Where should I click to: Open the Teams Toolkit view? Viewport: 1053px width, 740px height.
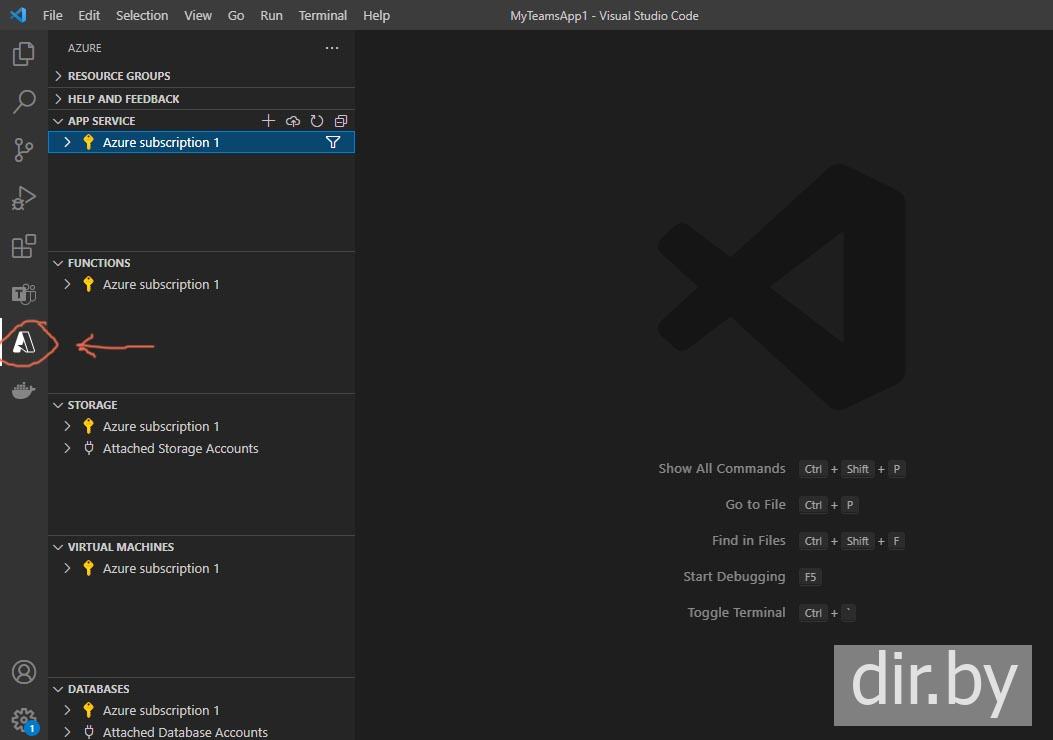[24, 294]
